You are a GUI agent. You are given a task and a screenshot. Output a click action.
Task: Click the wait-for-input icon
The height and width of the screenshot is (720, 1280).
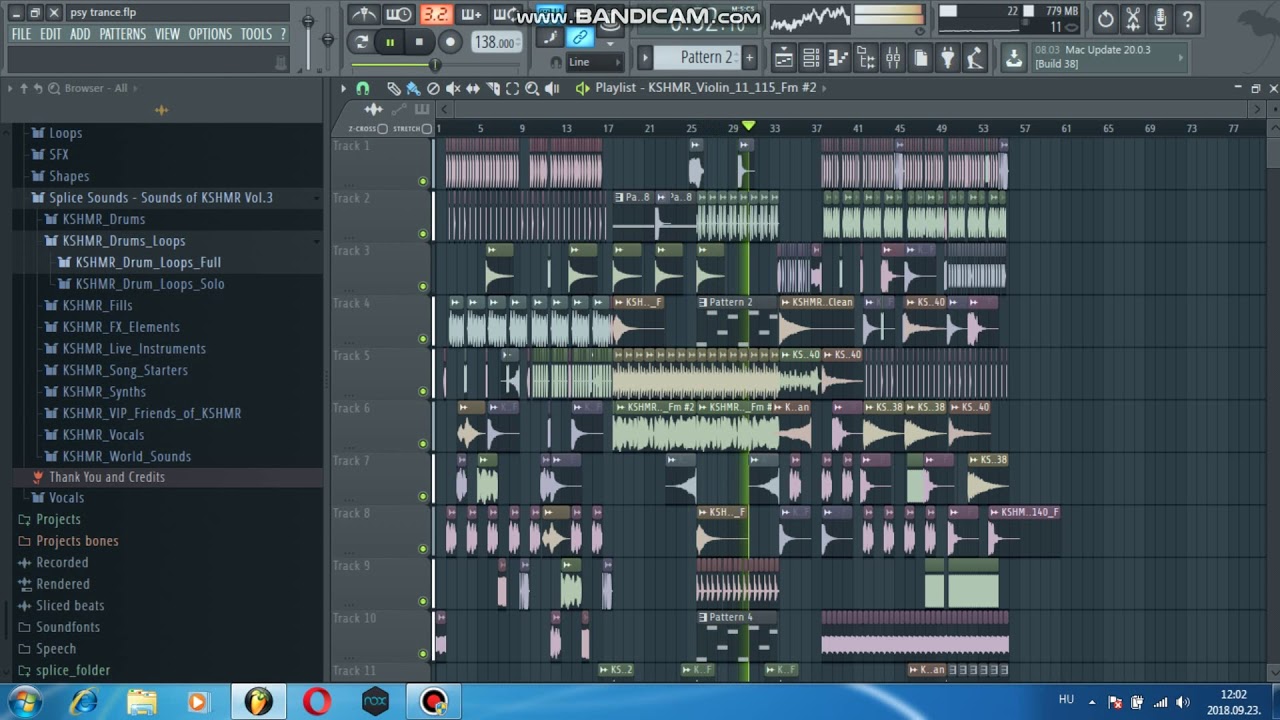[399, 15]
